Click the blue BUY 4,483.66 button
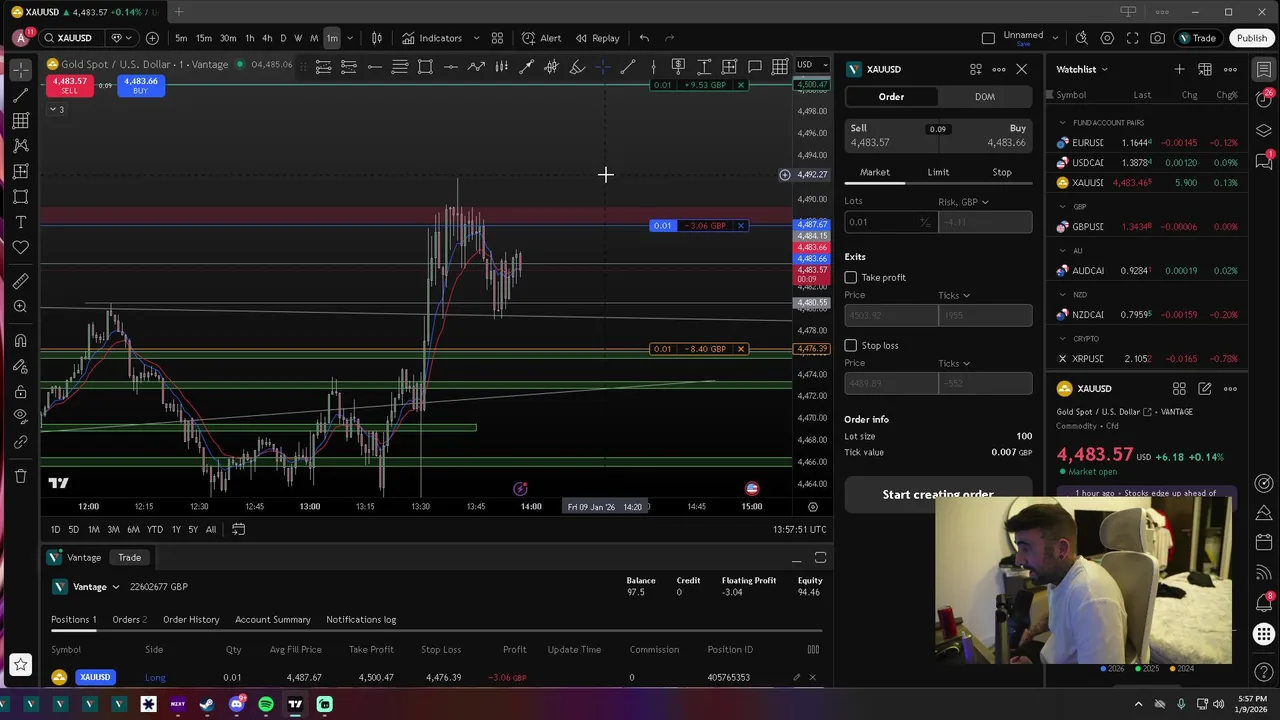This screenshot has height=720, width=1280. [x=140, y=86]
